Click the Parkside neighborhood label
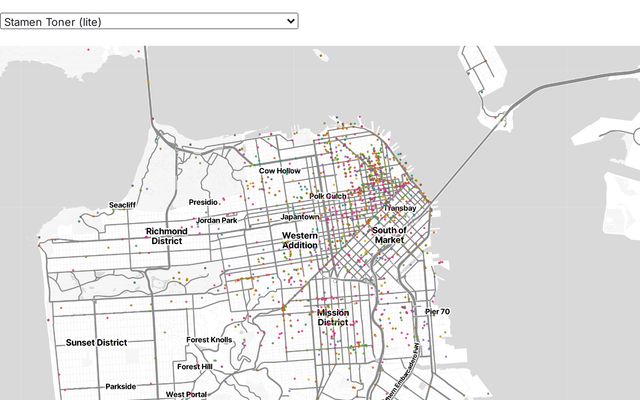Viewport: 640px width, 400px height. click(120, 386)
